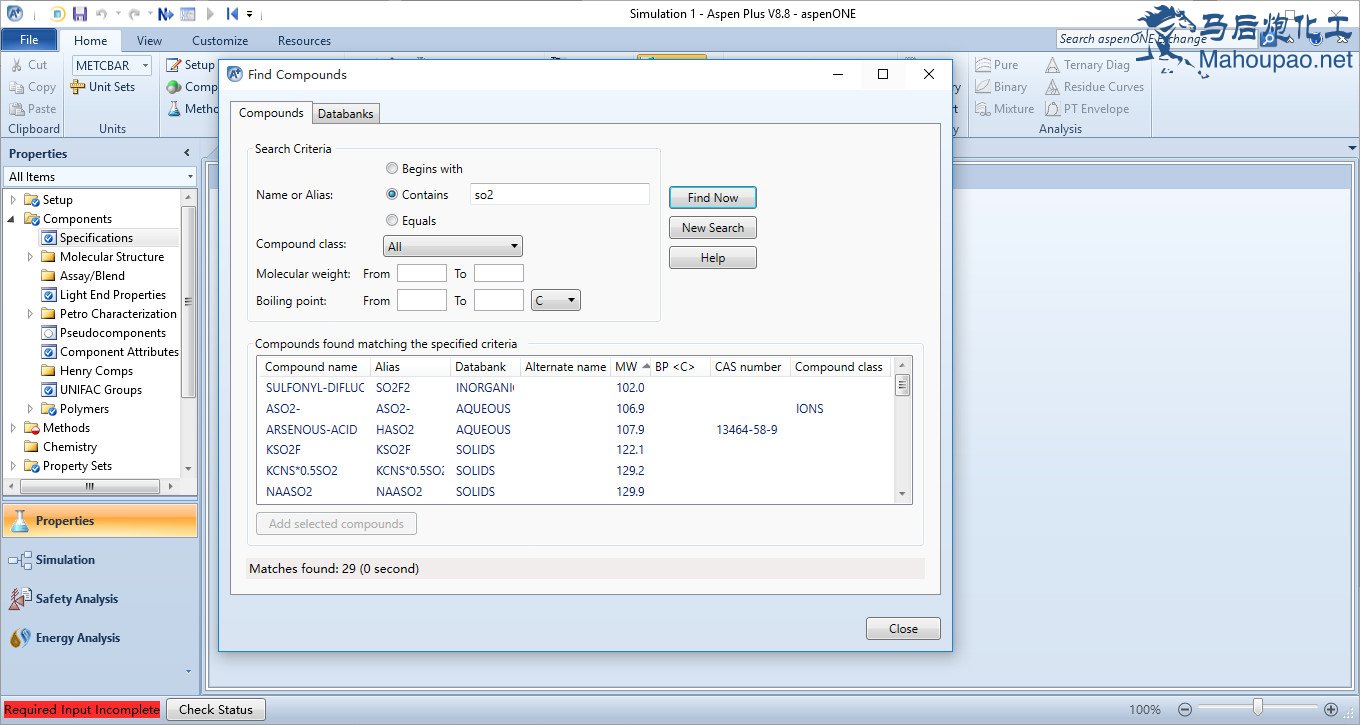This screenshot has width=1360, height=725.
Task: Click the Check Status button
Action: pyautogui.click(x=215, y=710)
